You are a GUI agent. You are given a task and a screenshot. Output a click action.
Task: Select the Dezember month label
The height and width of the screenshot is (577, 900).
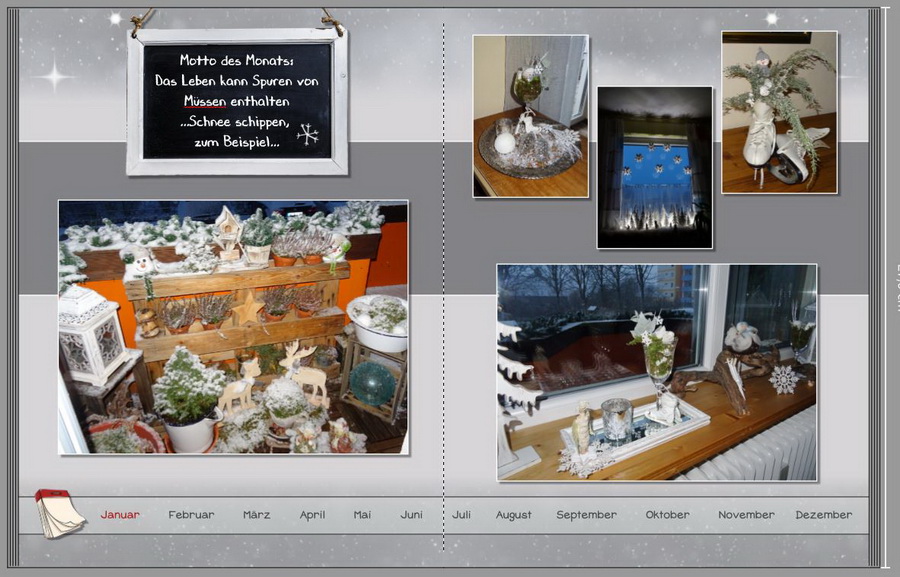[x=824, y=514]
